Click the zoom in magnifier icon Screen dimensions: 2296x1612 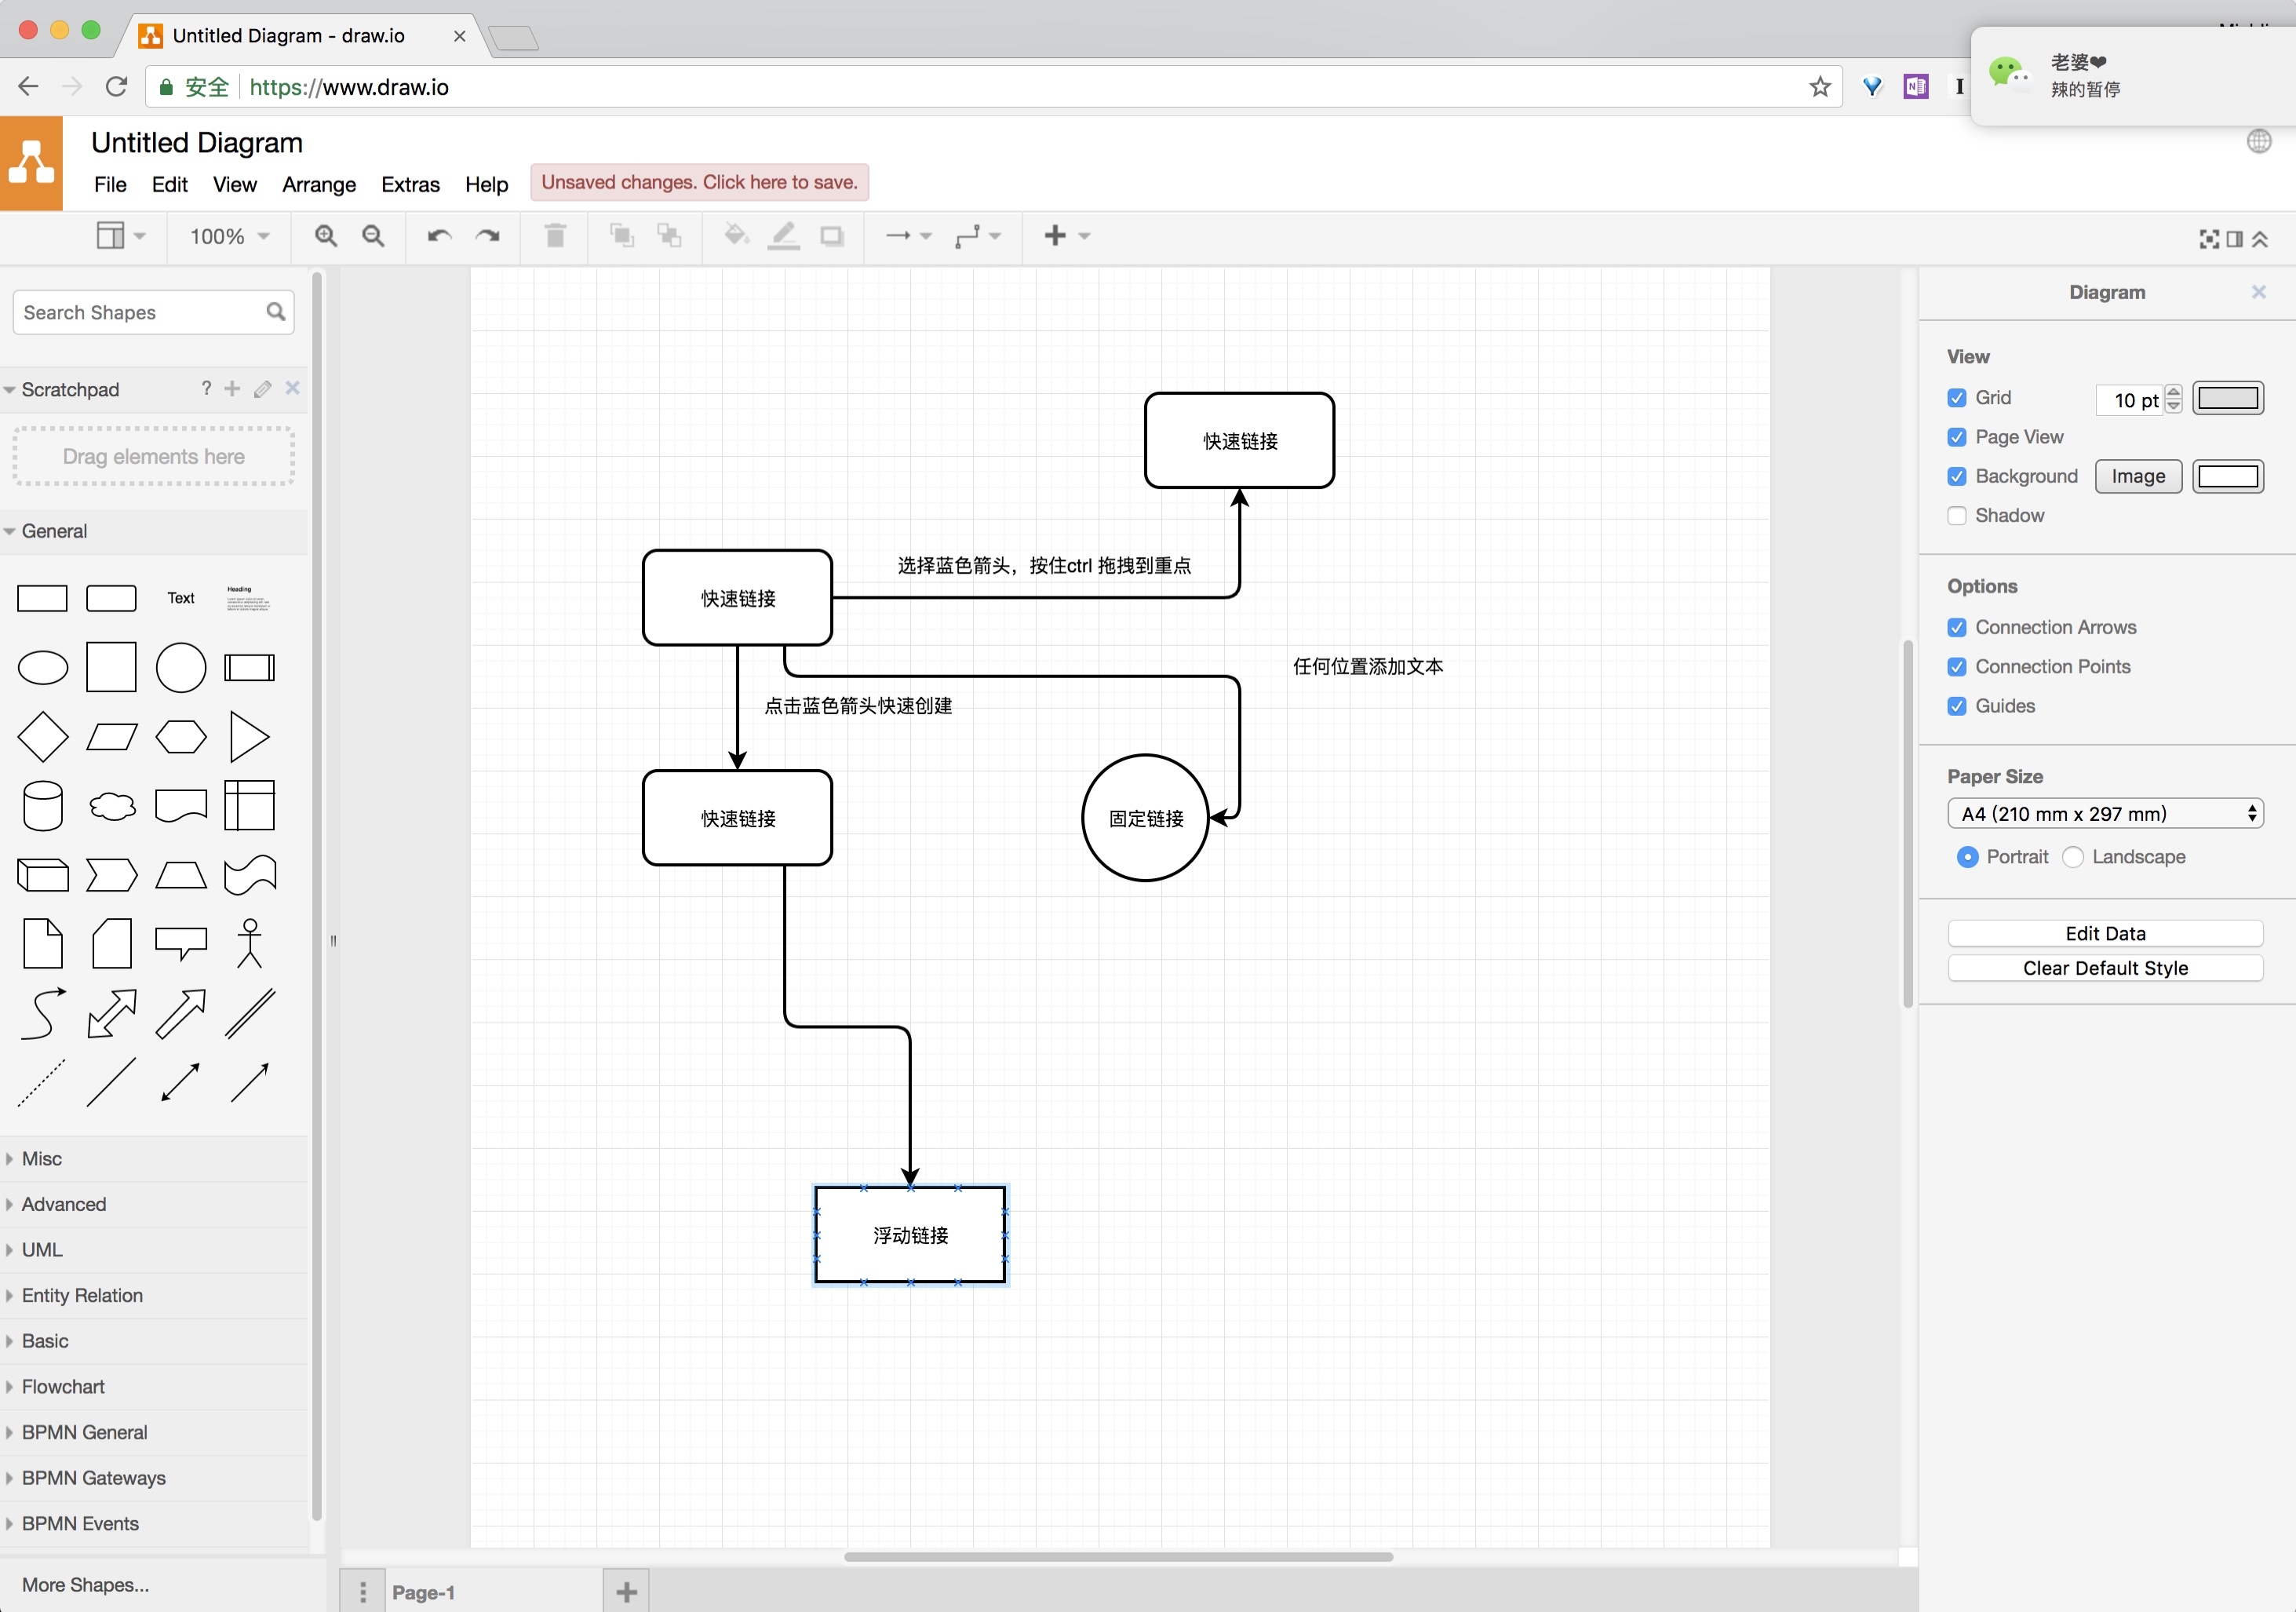(x=325, y=236)
